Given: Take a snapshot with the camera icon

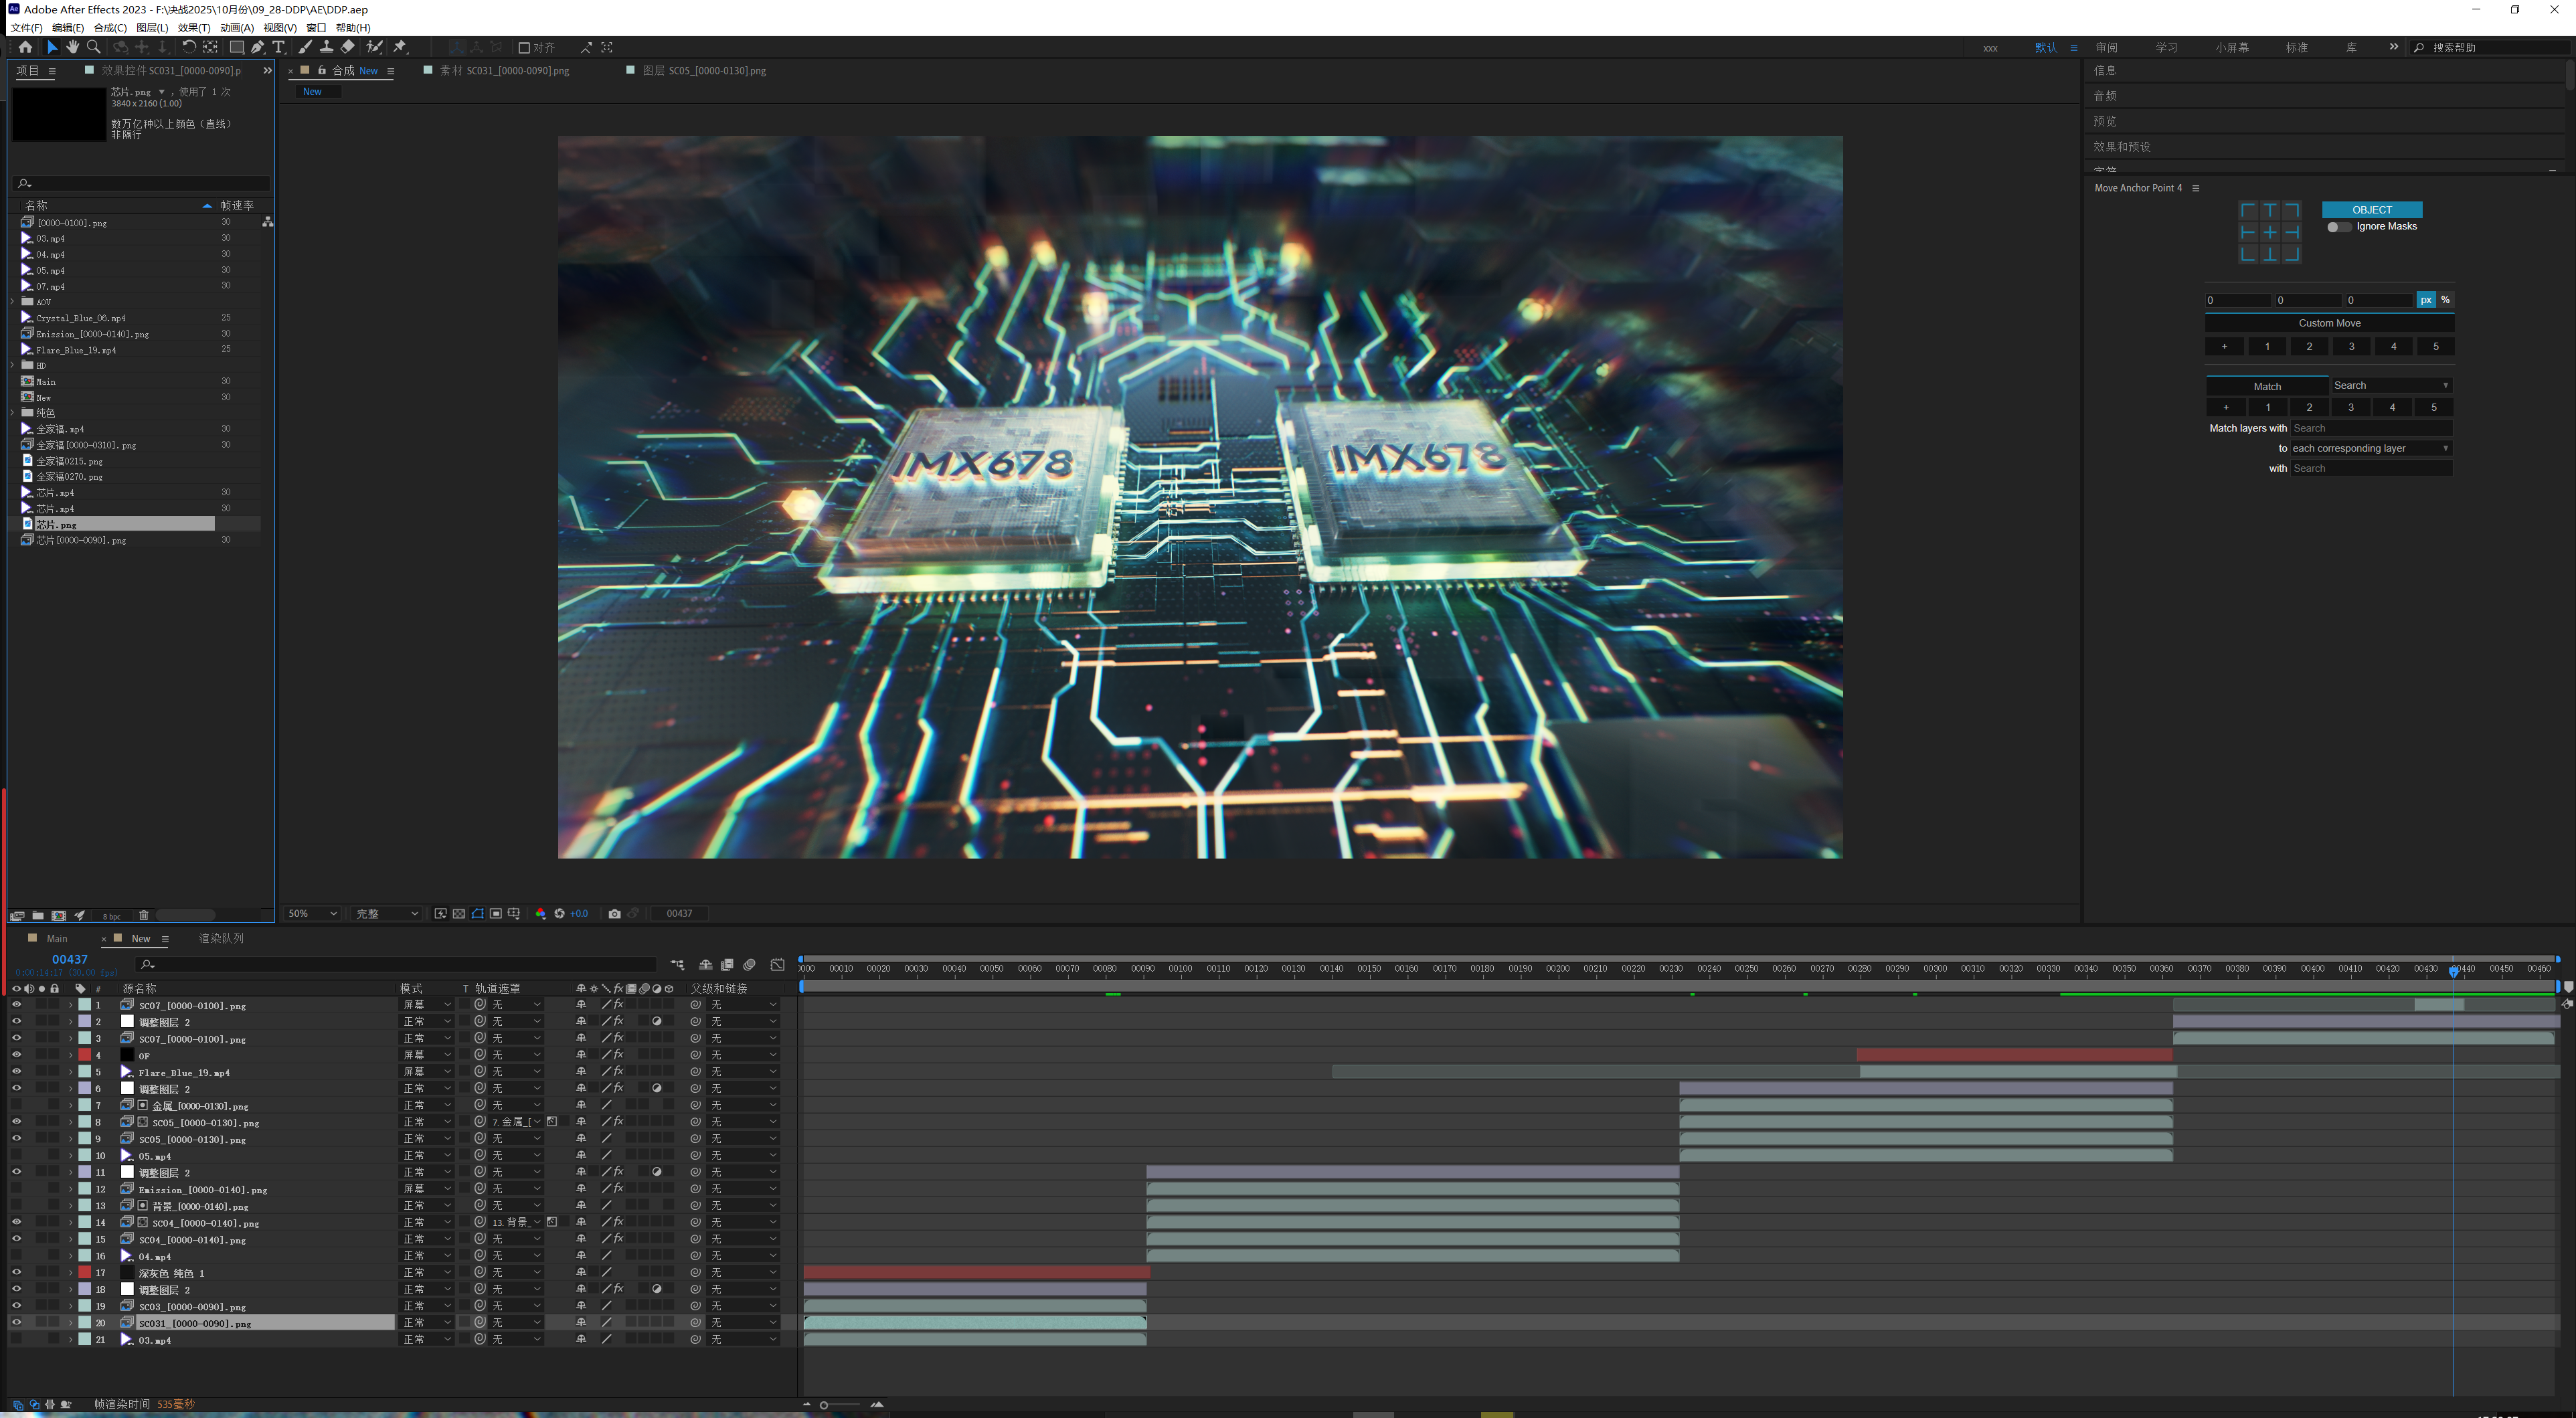Looking at the screenshot, I should (614, 913).
